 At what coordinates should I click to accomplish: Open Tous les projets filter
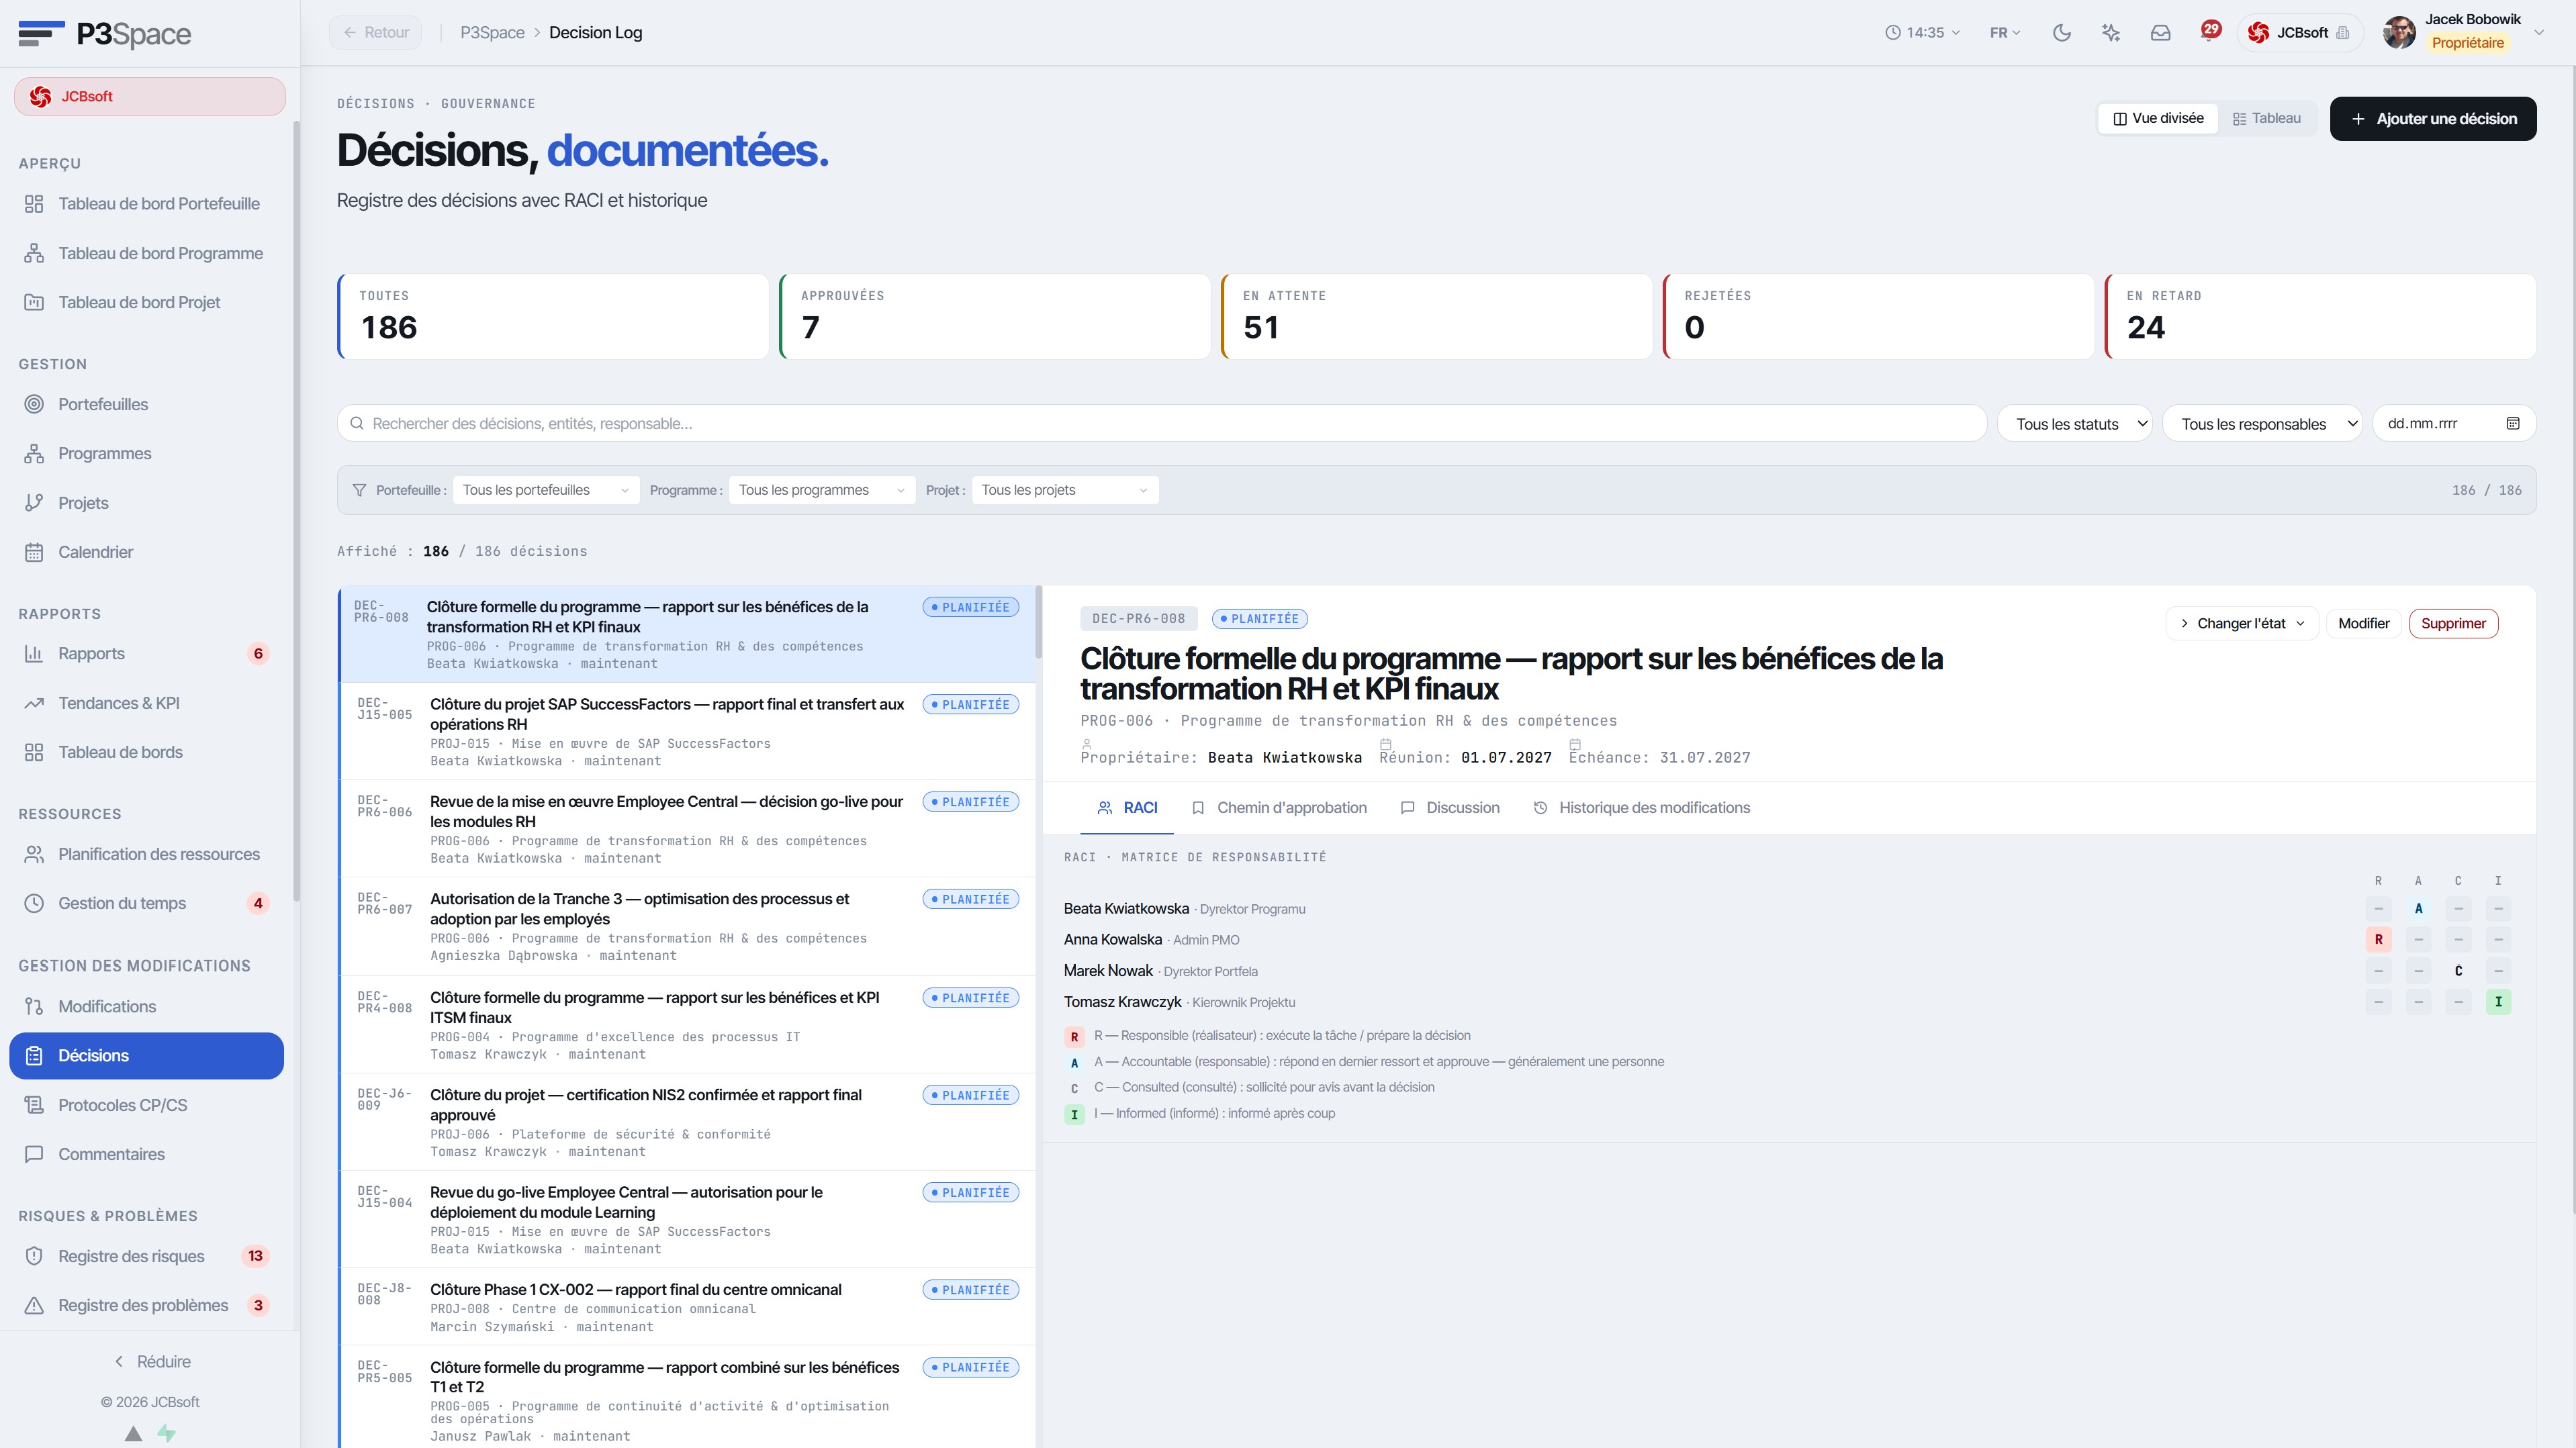click(1064, 490)
